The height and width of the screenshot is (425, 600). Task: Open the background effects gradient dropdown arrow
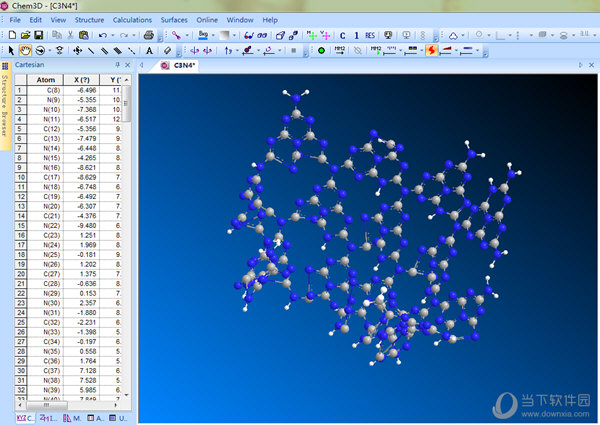(234, 35)
